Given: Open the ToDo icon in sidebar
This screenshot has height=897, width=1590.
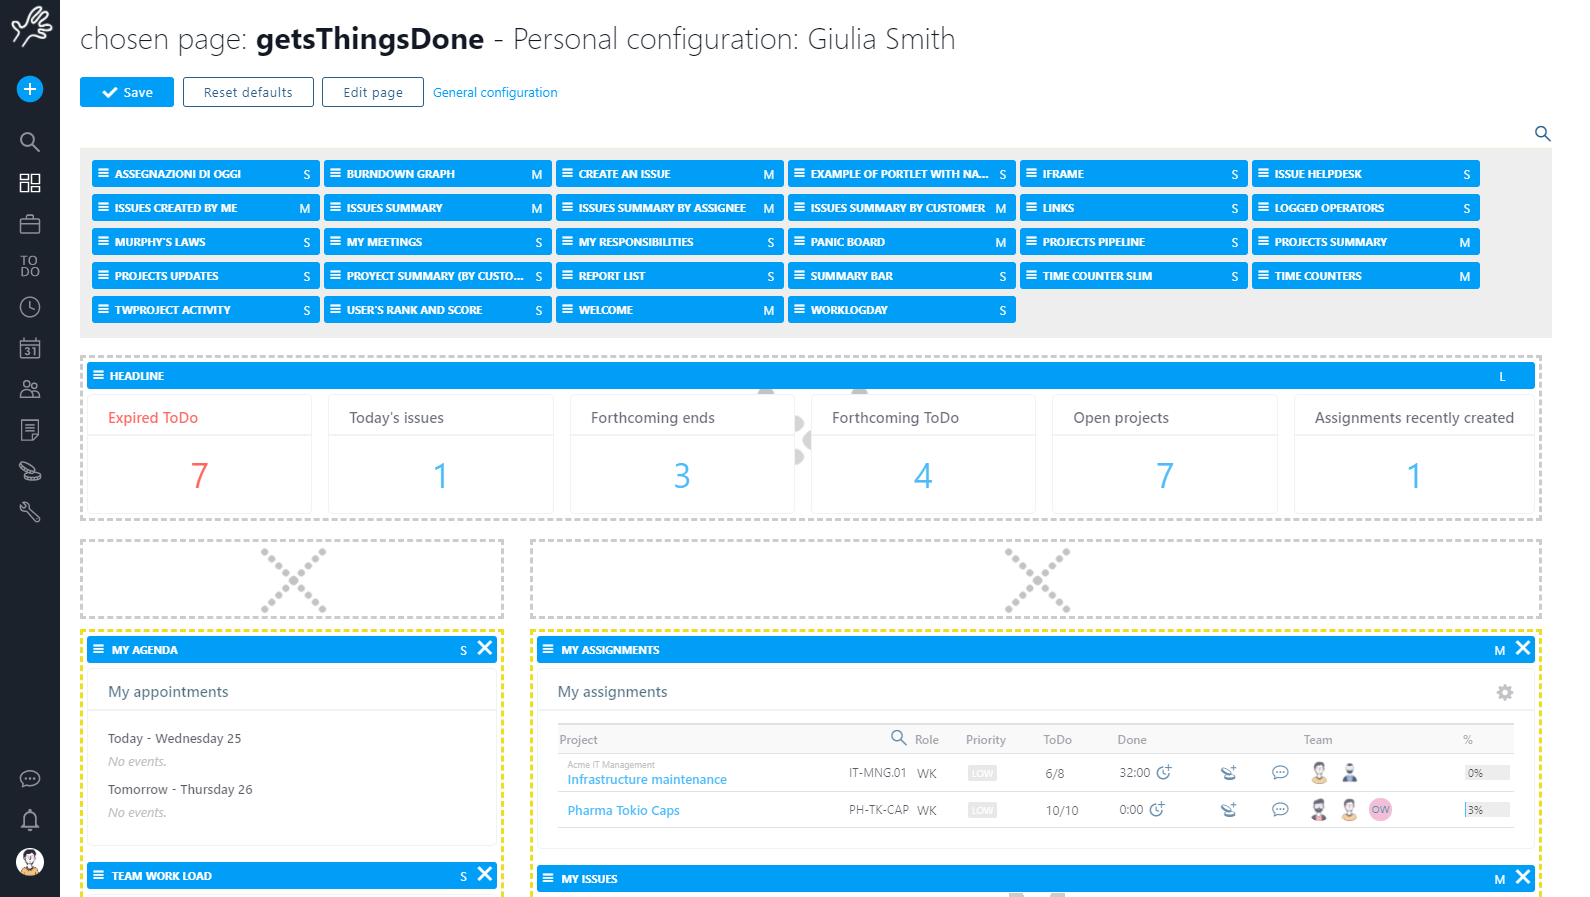Looking at the screenshot, I should (30, 266).
